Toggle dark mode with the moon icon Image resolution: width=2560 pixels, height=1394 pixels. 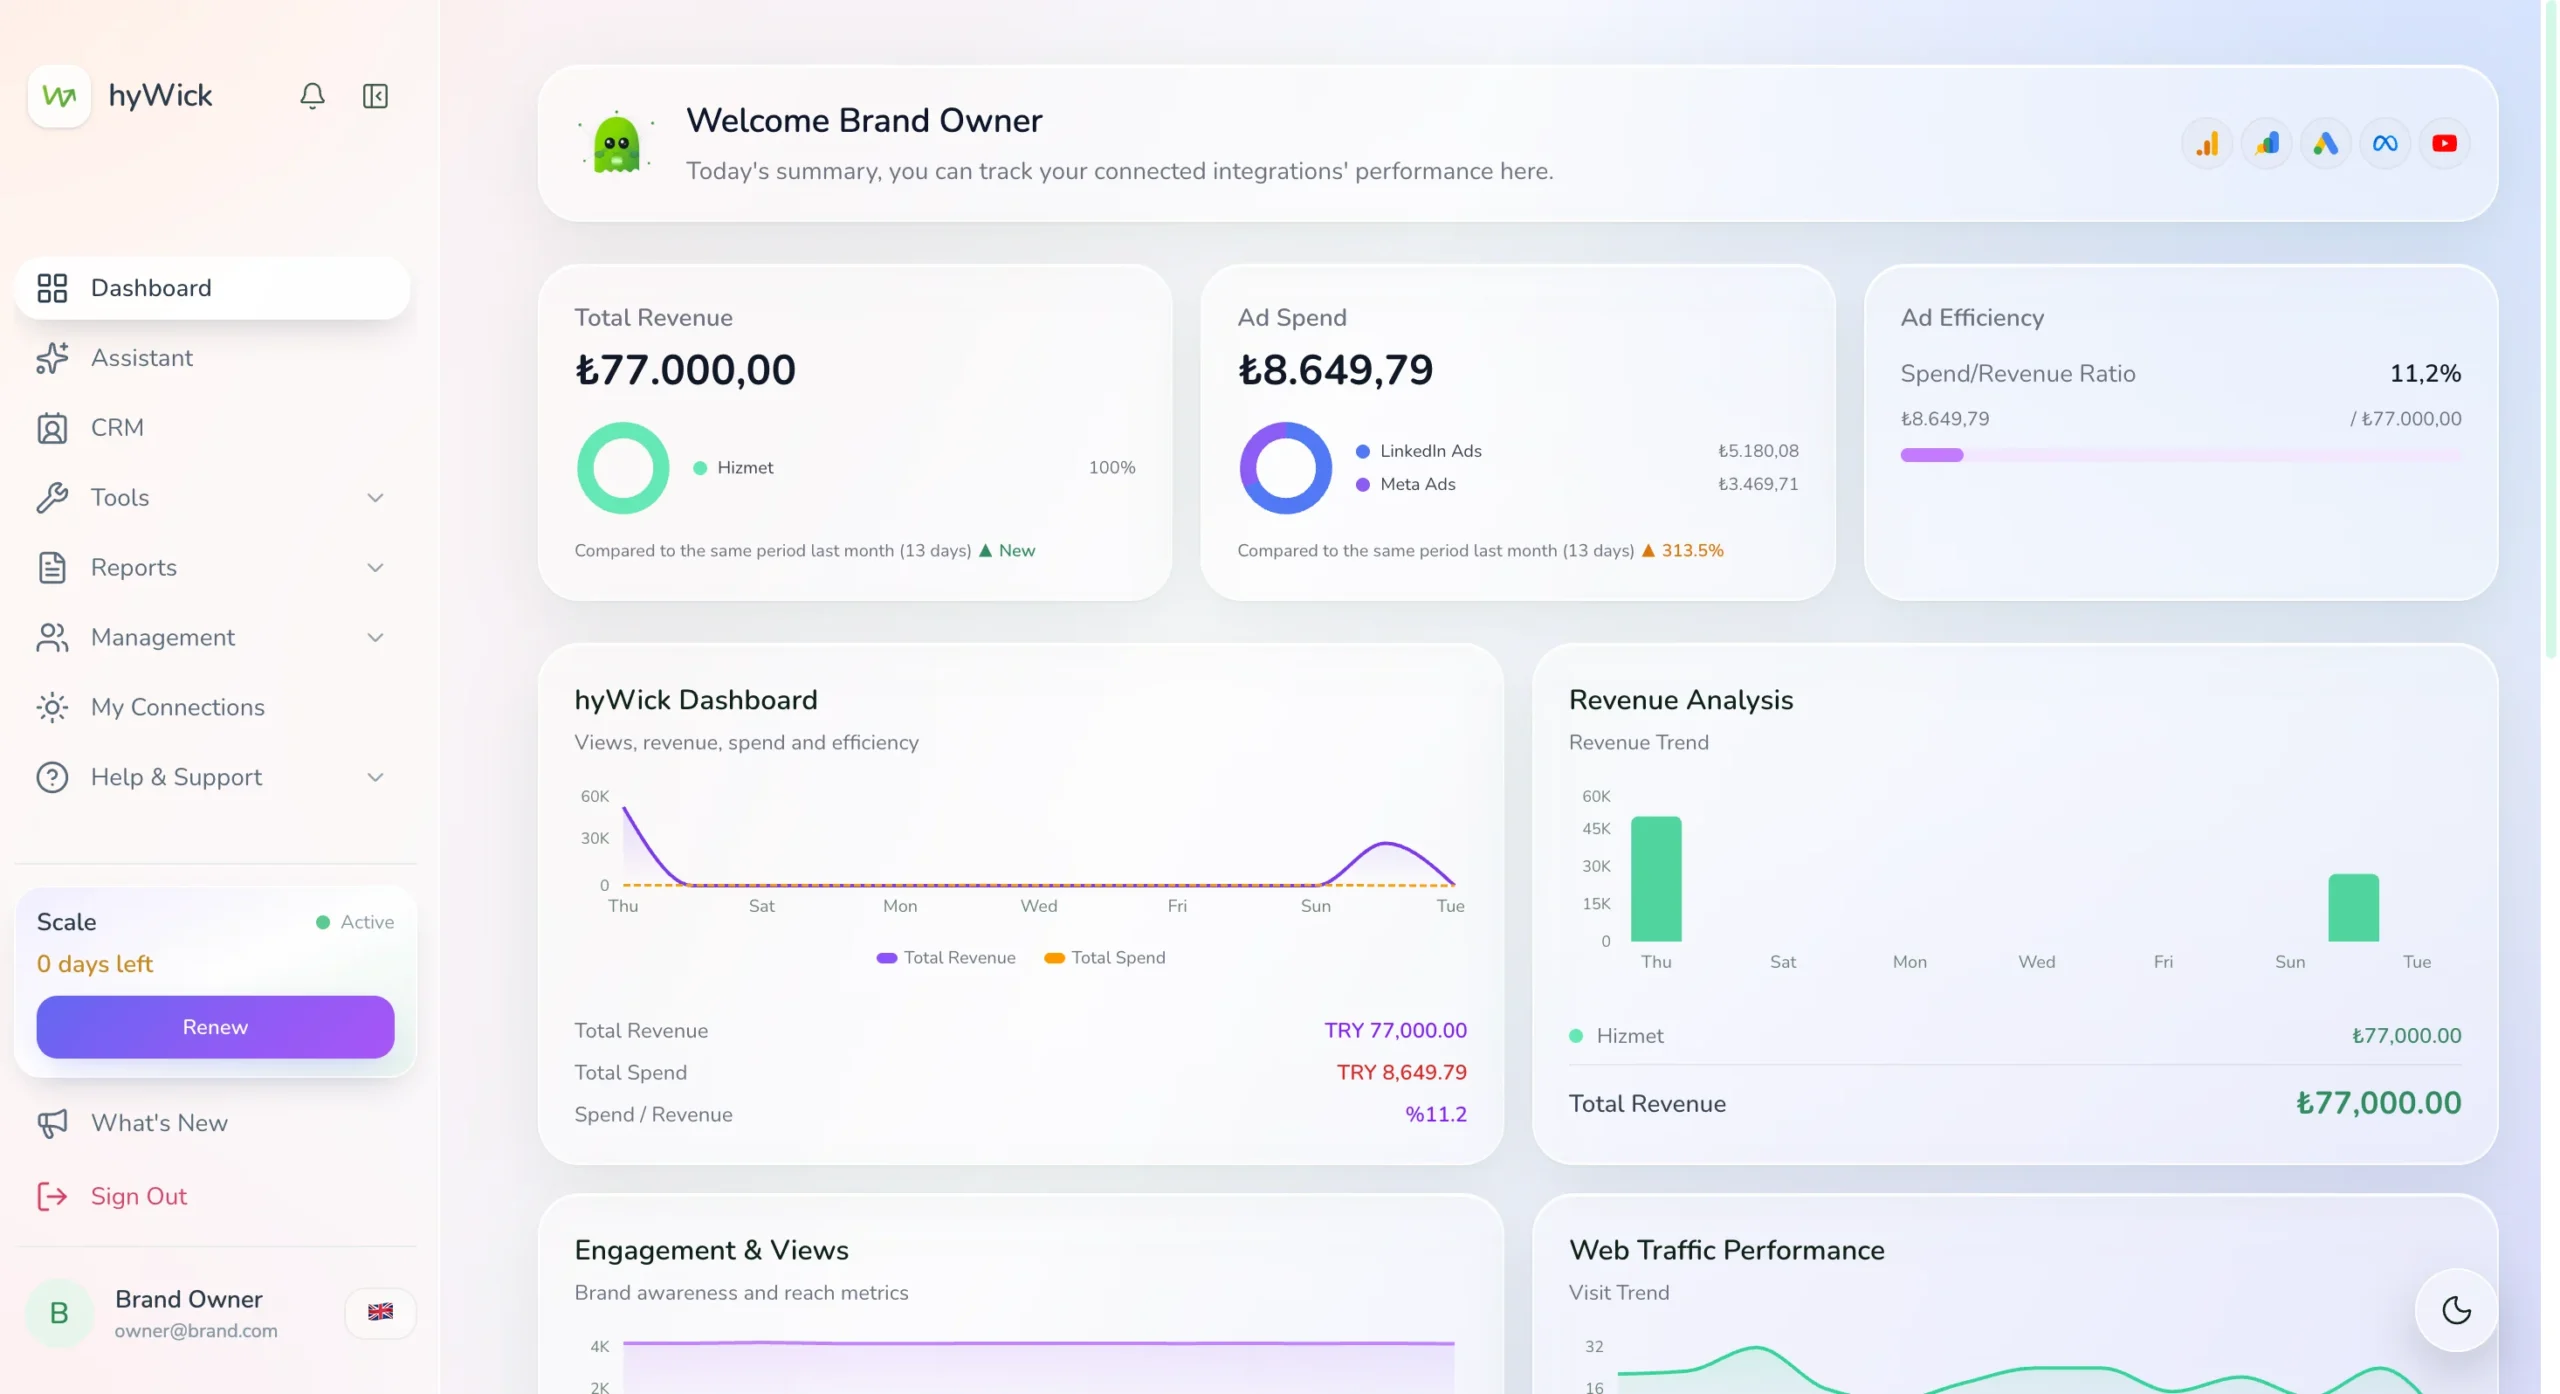click(2456, 1310)
